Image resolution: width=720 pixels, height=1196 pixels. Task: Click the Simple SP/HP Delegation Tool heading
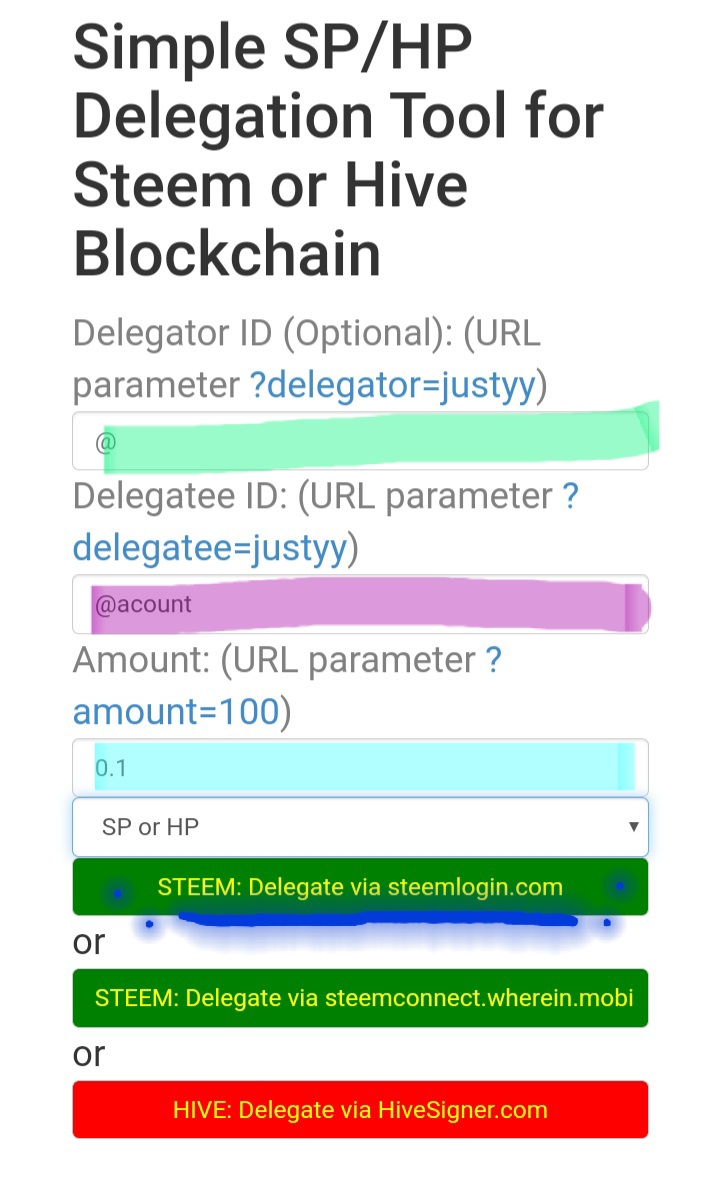click(x=339, y=150)
